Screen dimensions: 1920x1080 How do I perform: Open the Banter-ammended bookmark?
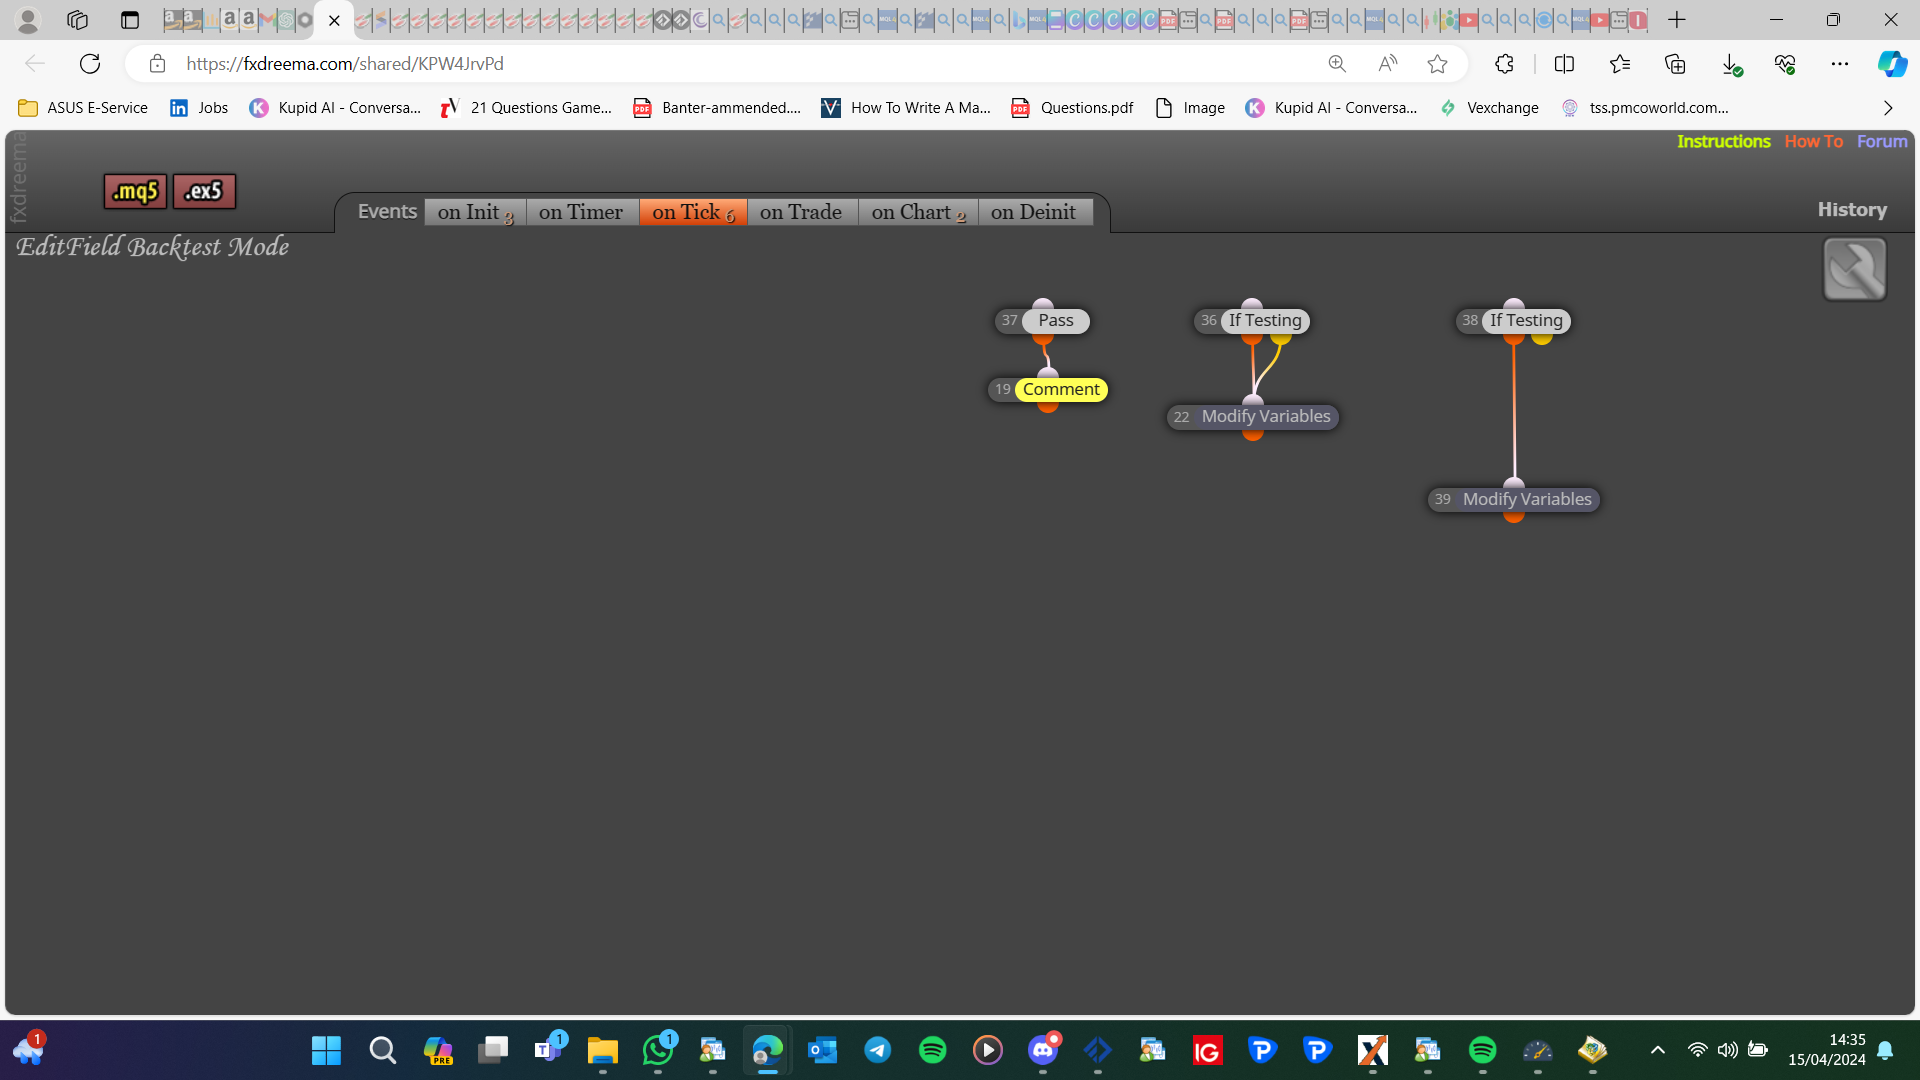tap(717, 108)
